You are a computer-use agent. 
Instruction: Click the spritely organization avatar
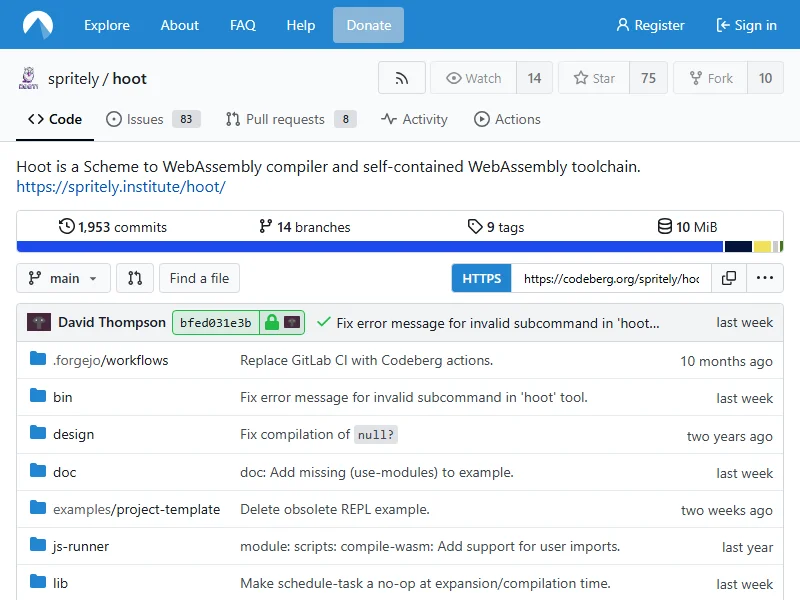28,78
